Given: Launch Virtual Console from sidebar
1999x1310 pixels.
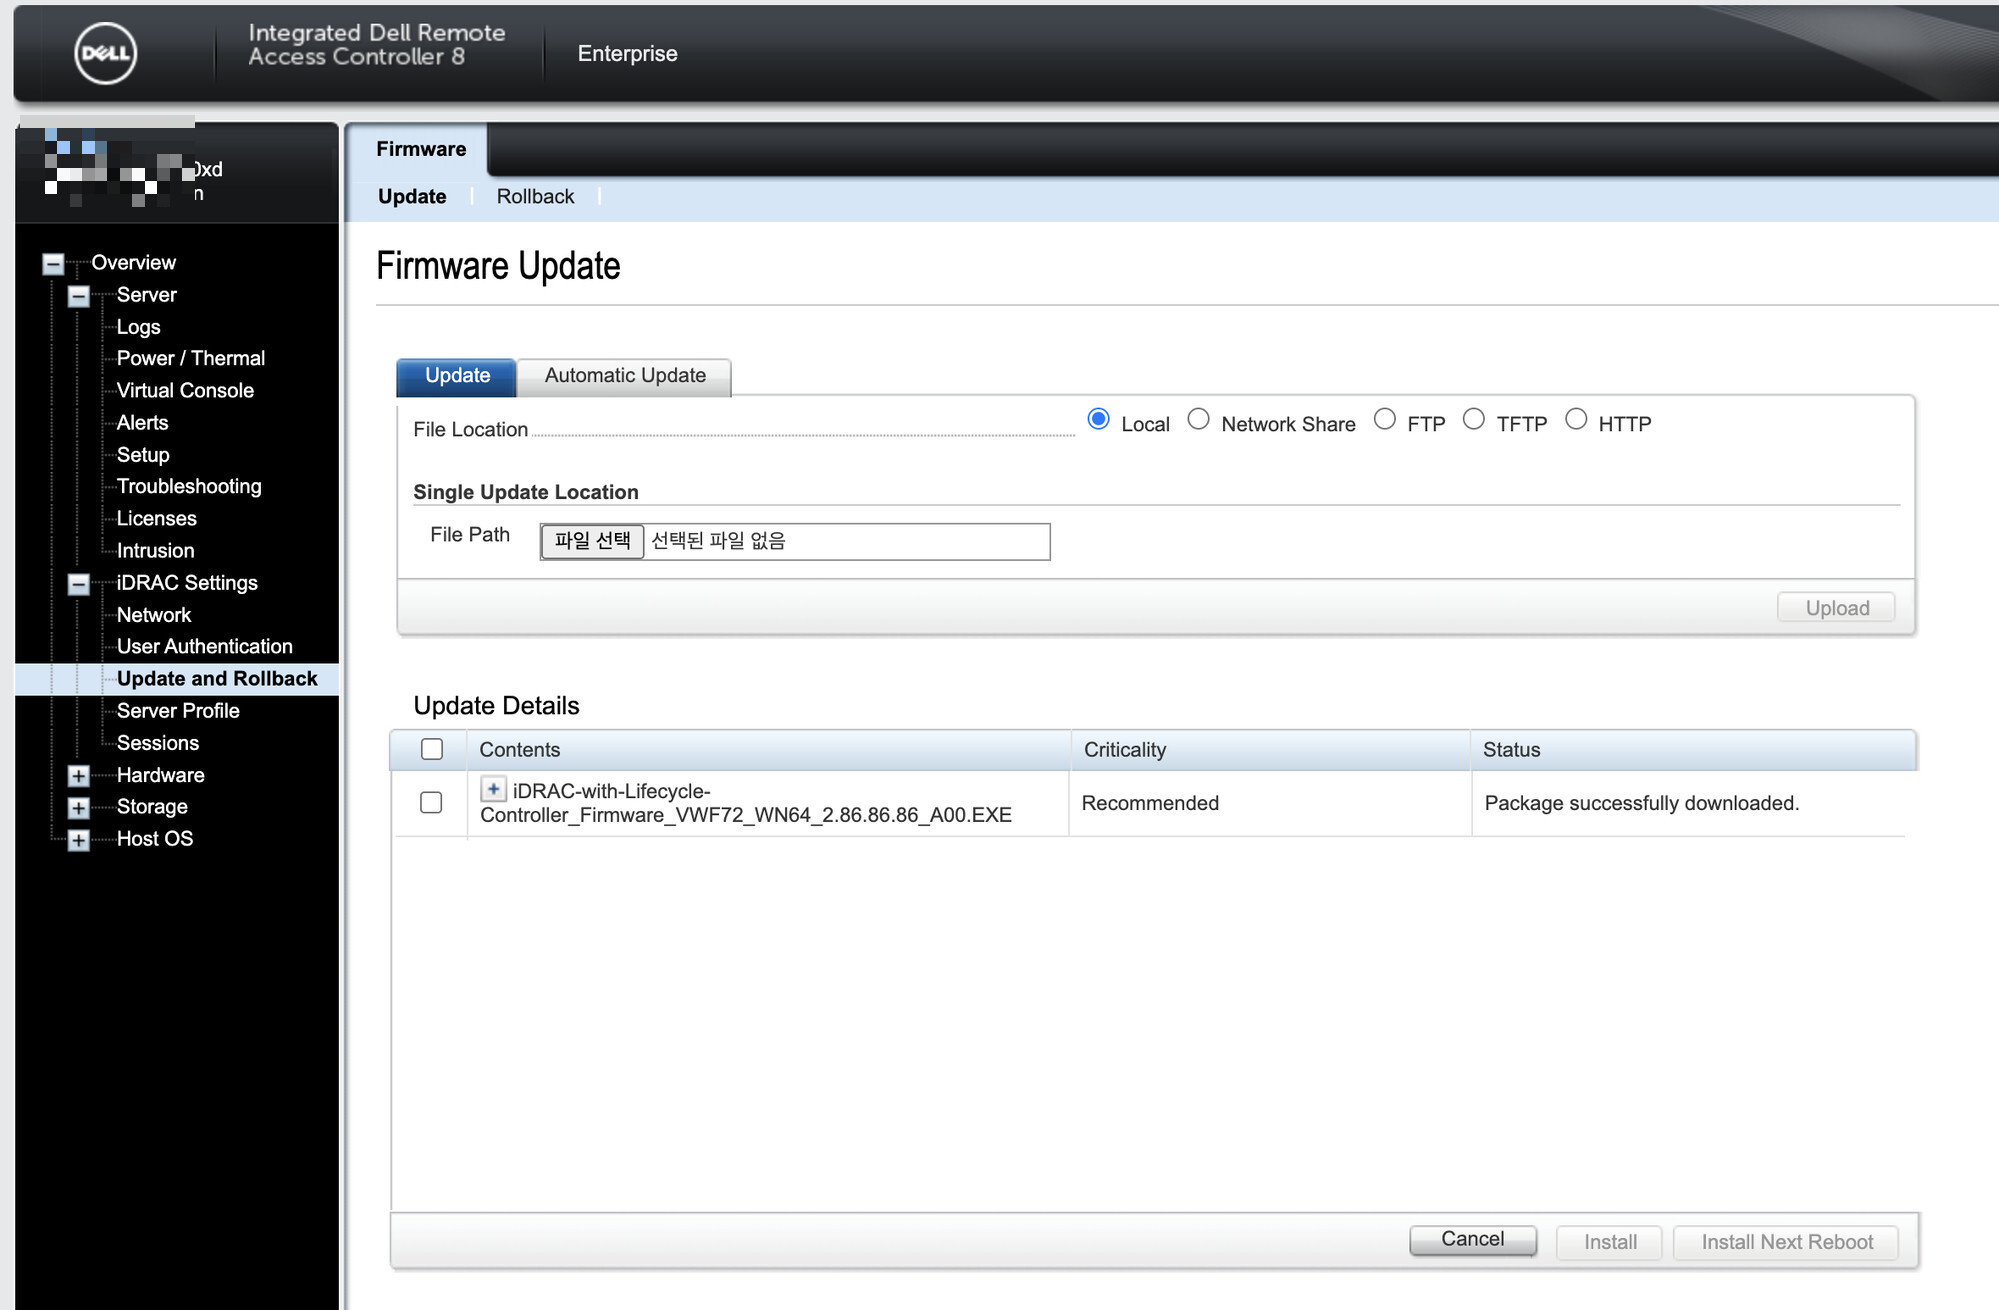Looking at the screenshot, I should [x=185, y=391].
